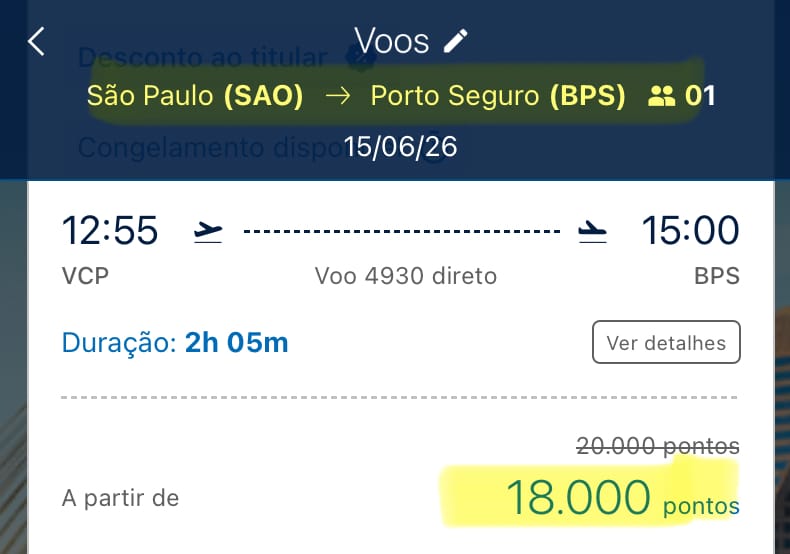Tap the Porto Seguro (BPS) destination
The image size is (790, 554).
(498, 96)
